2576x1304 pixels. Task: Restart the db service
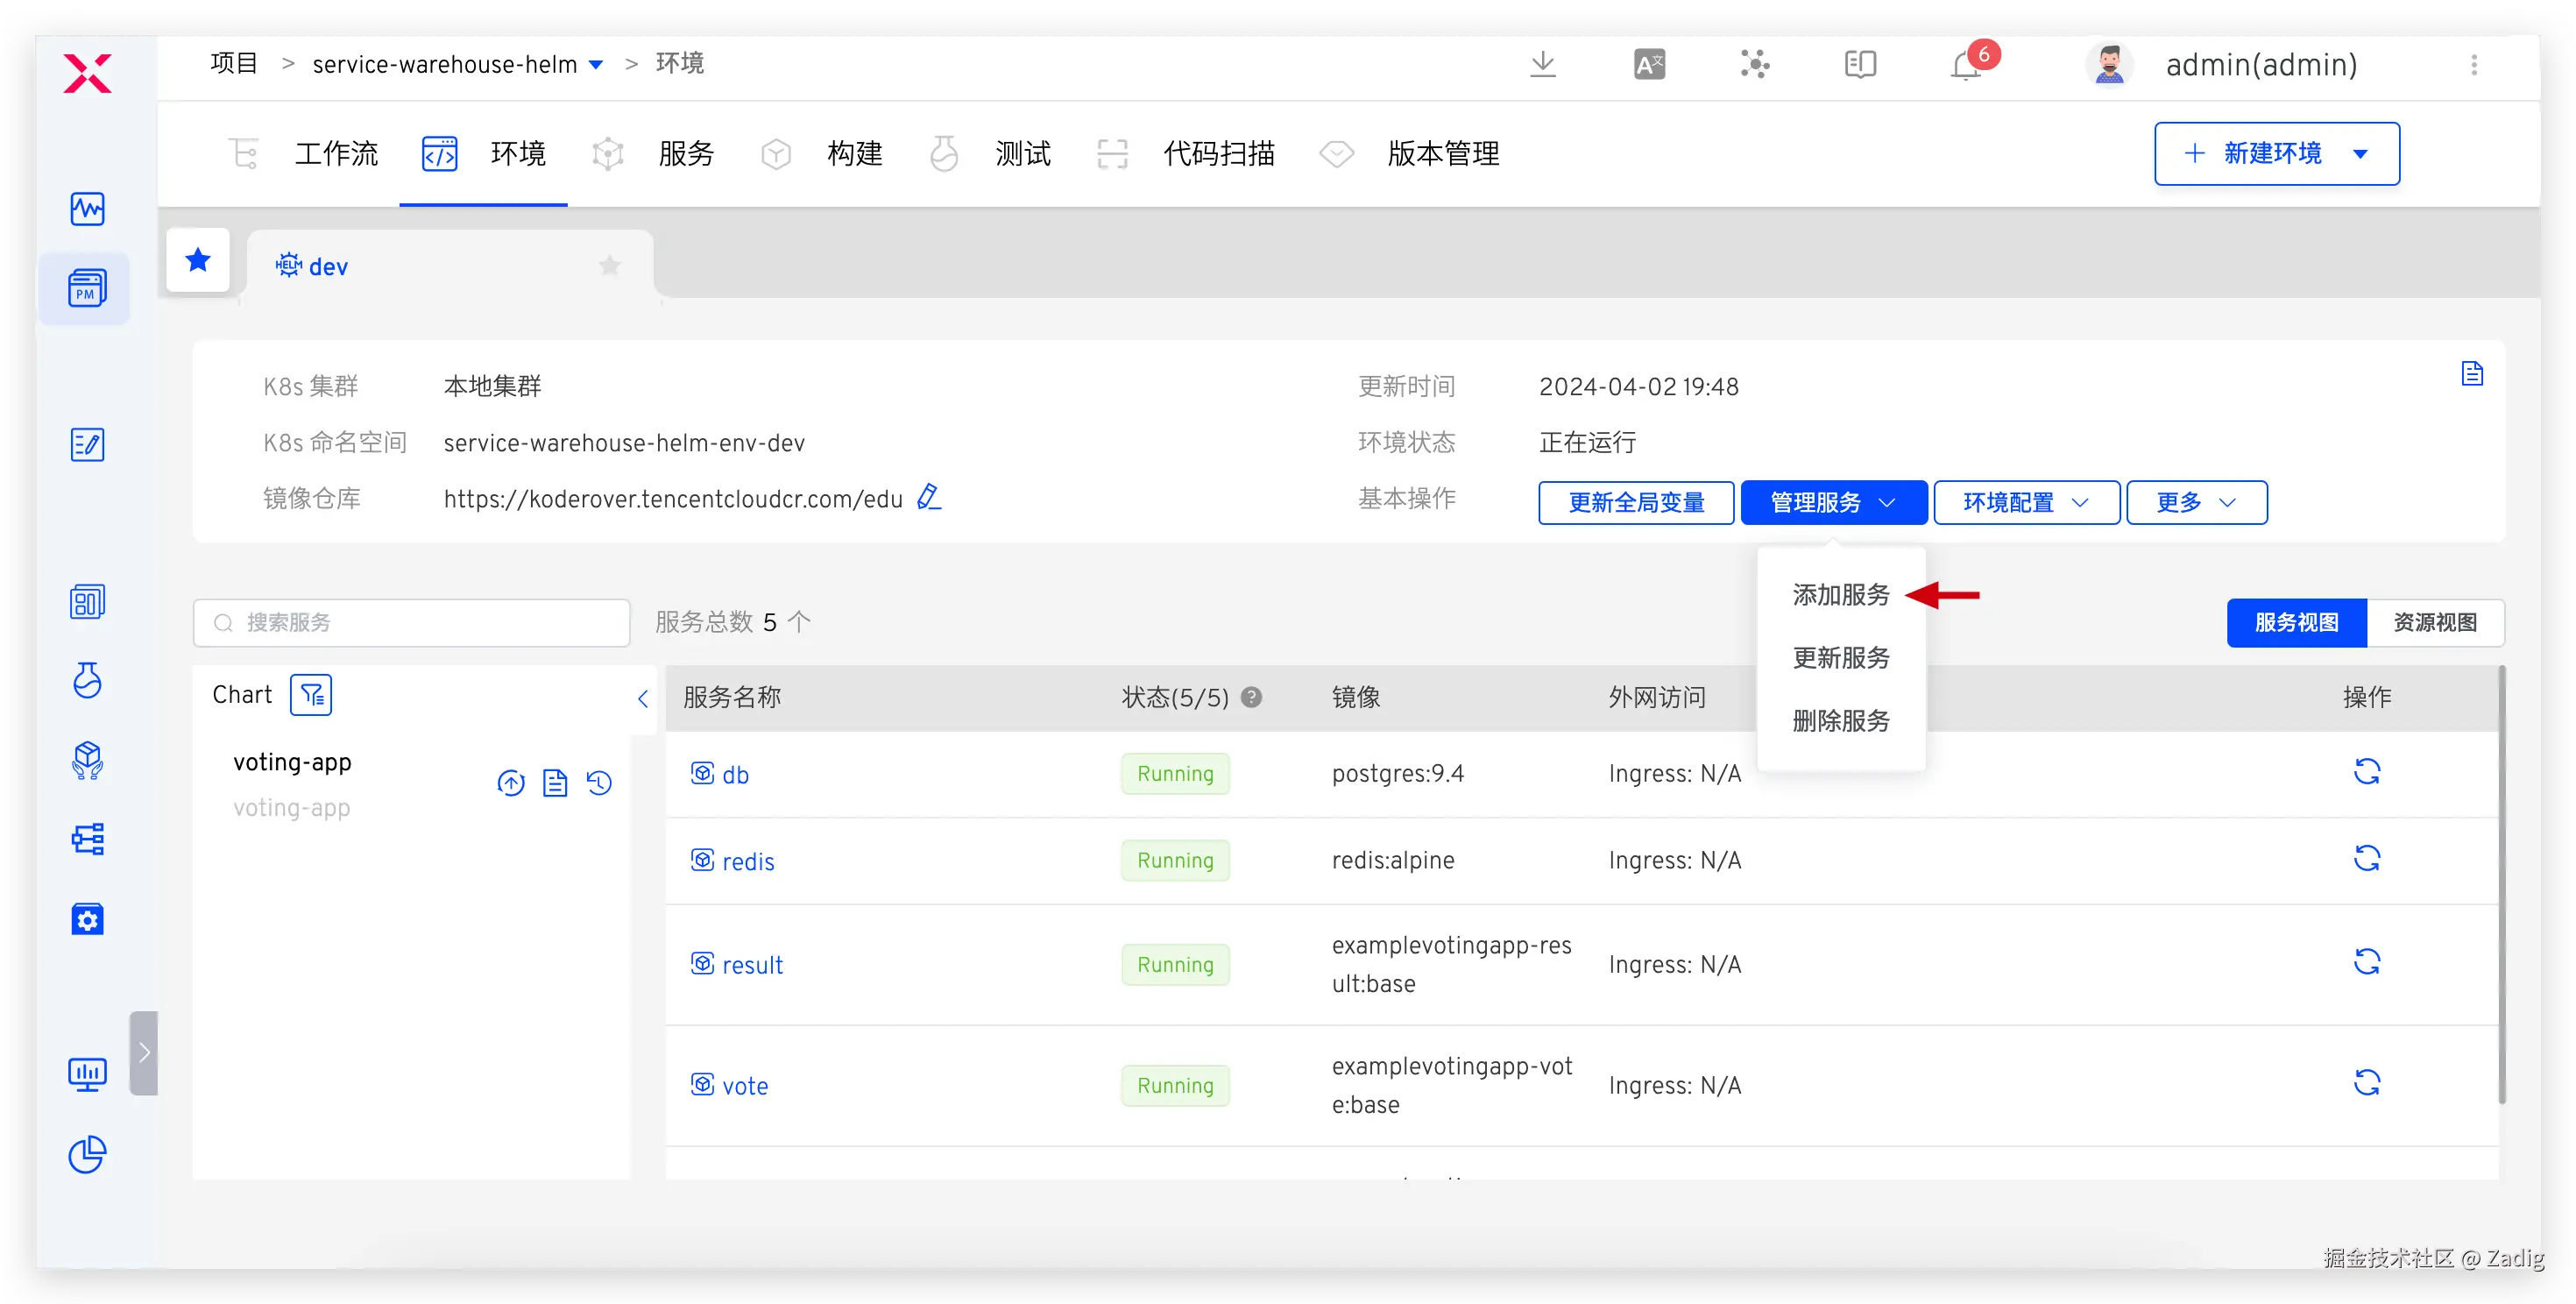[2366, 772]
